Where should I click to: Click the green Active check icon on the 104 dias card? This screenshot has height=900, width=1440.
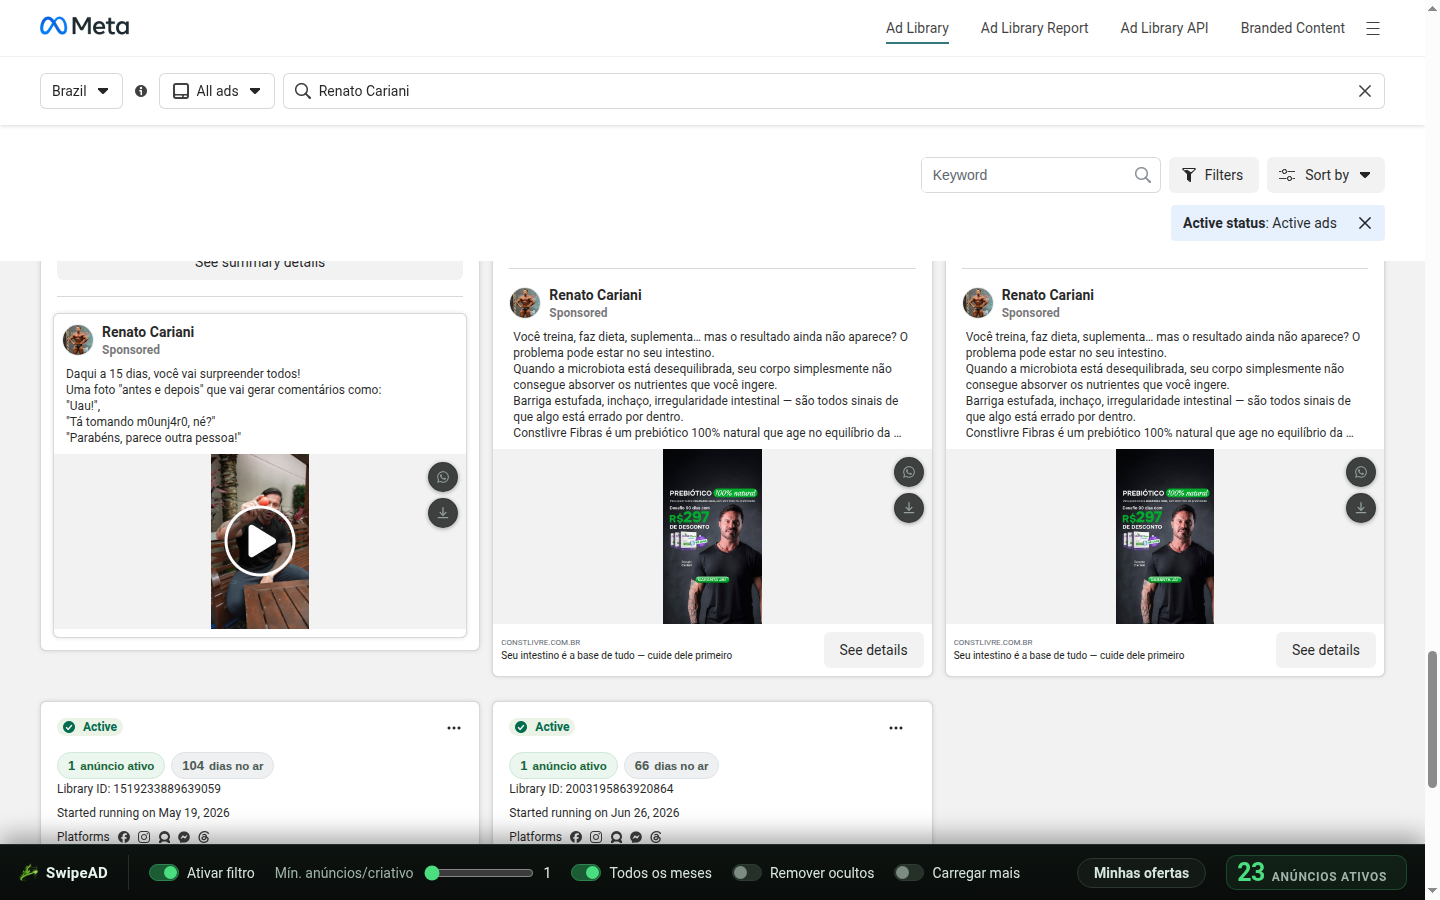(69, 727)
